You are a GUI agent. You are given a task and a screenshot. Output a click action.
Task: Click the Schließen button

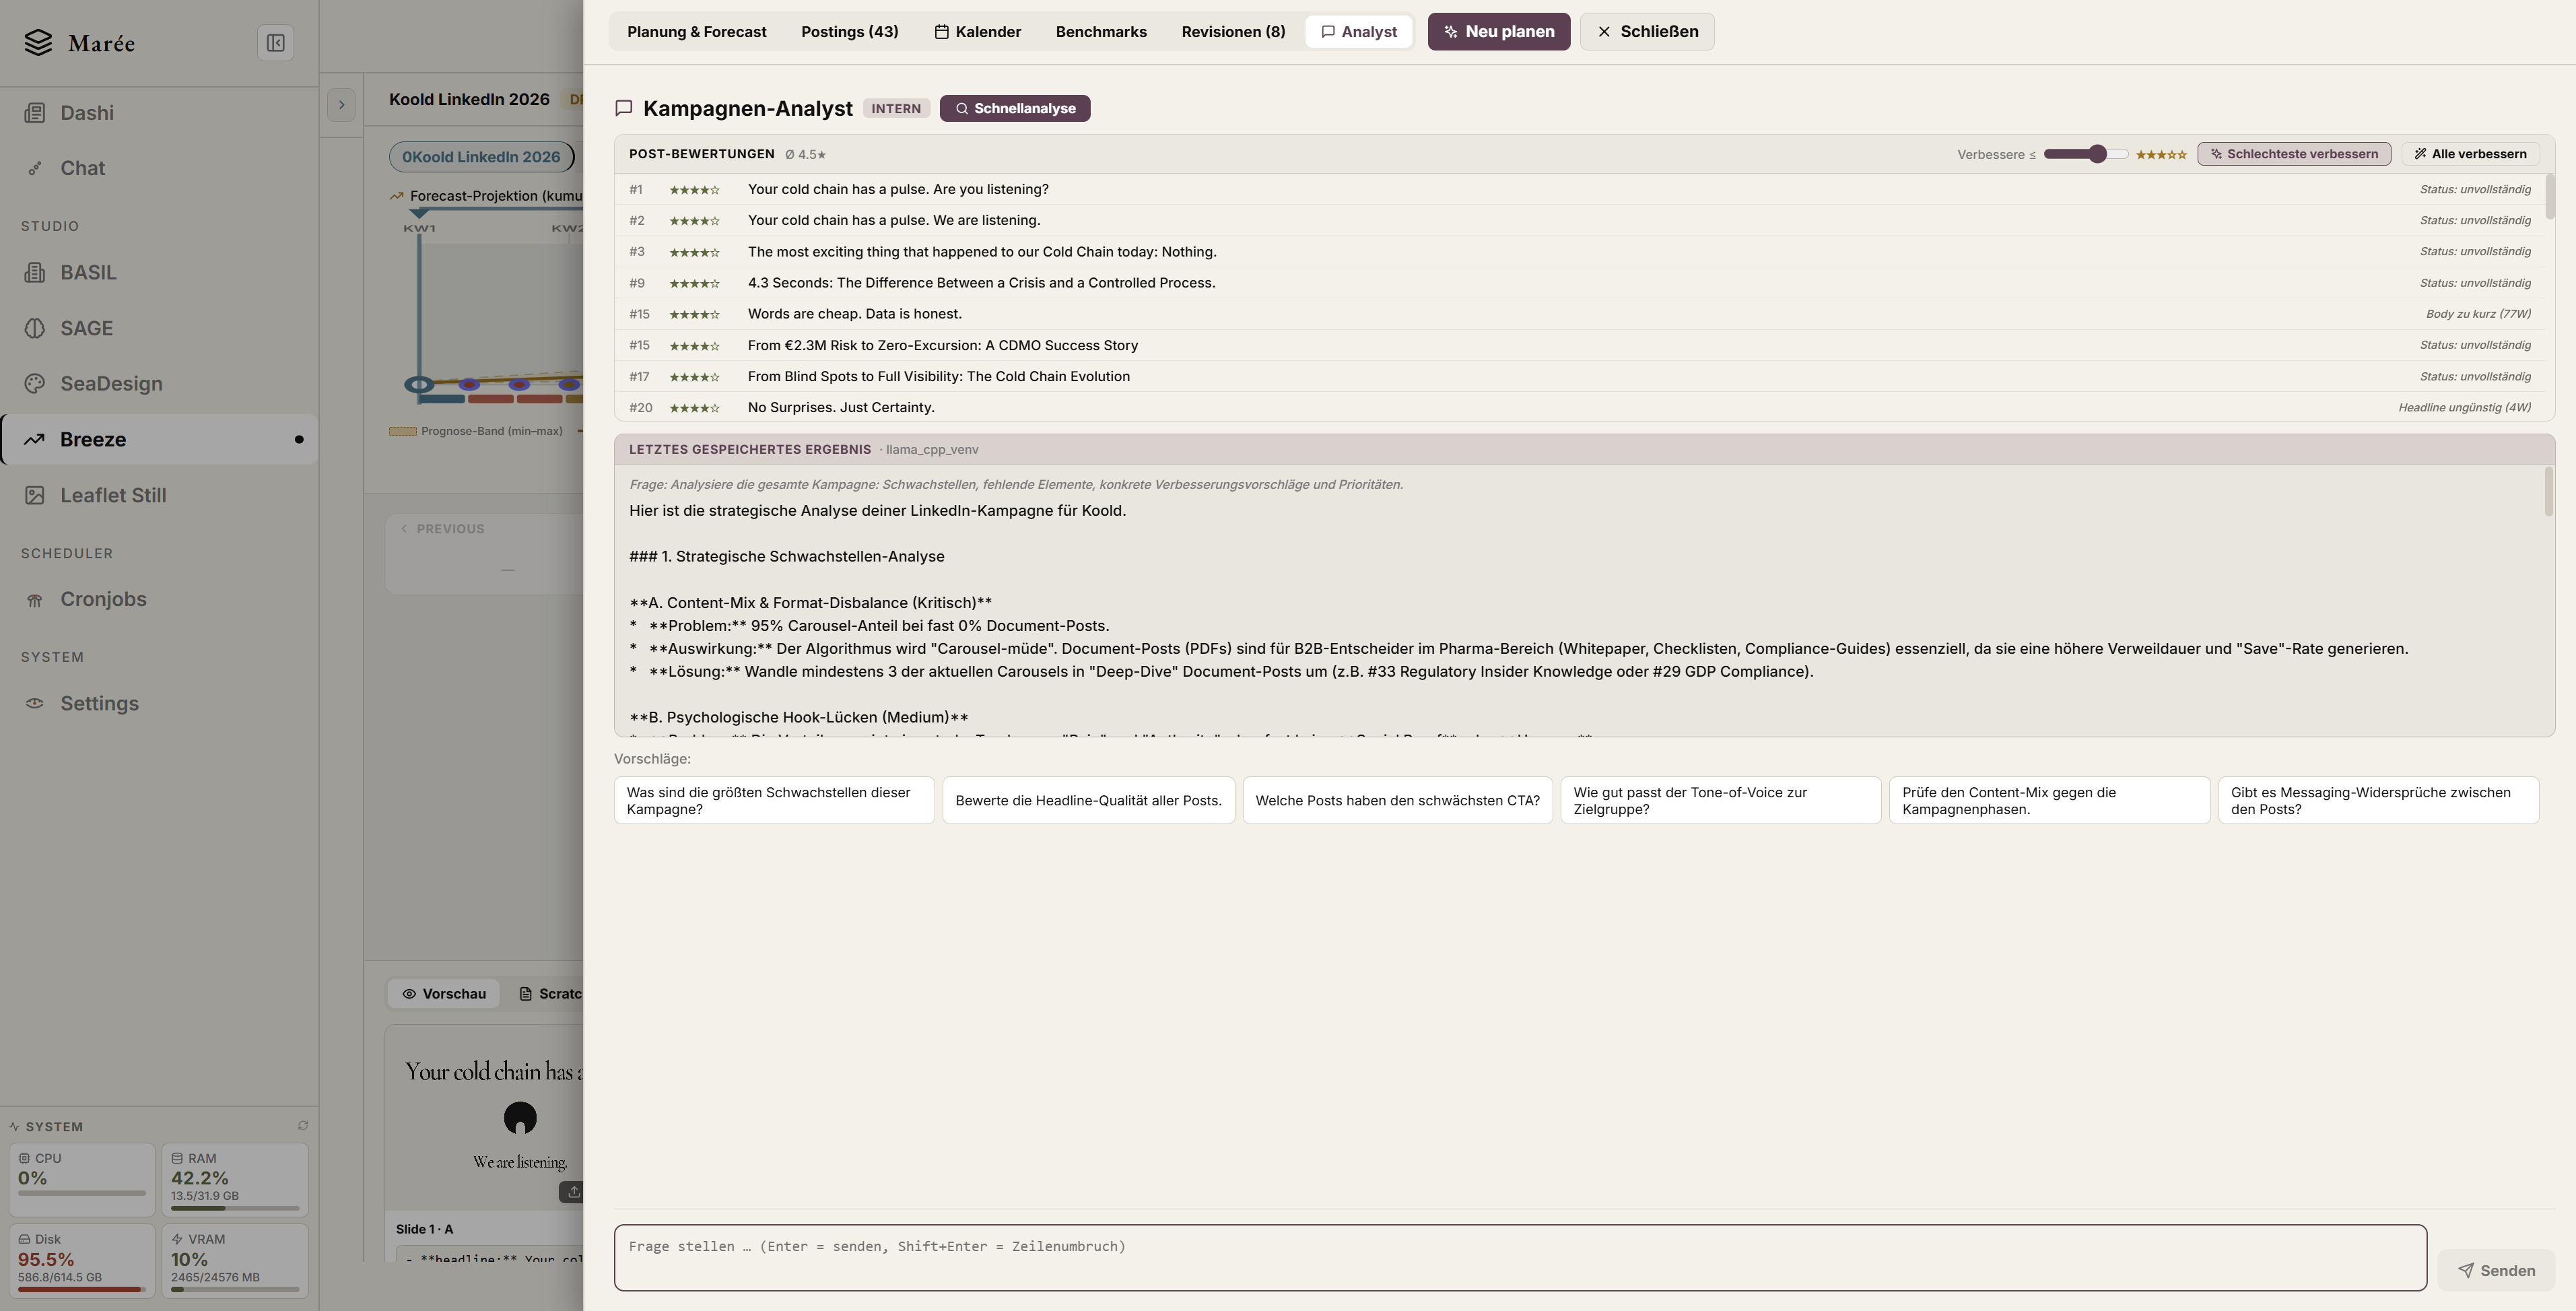point(1647,32)
